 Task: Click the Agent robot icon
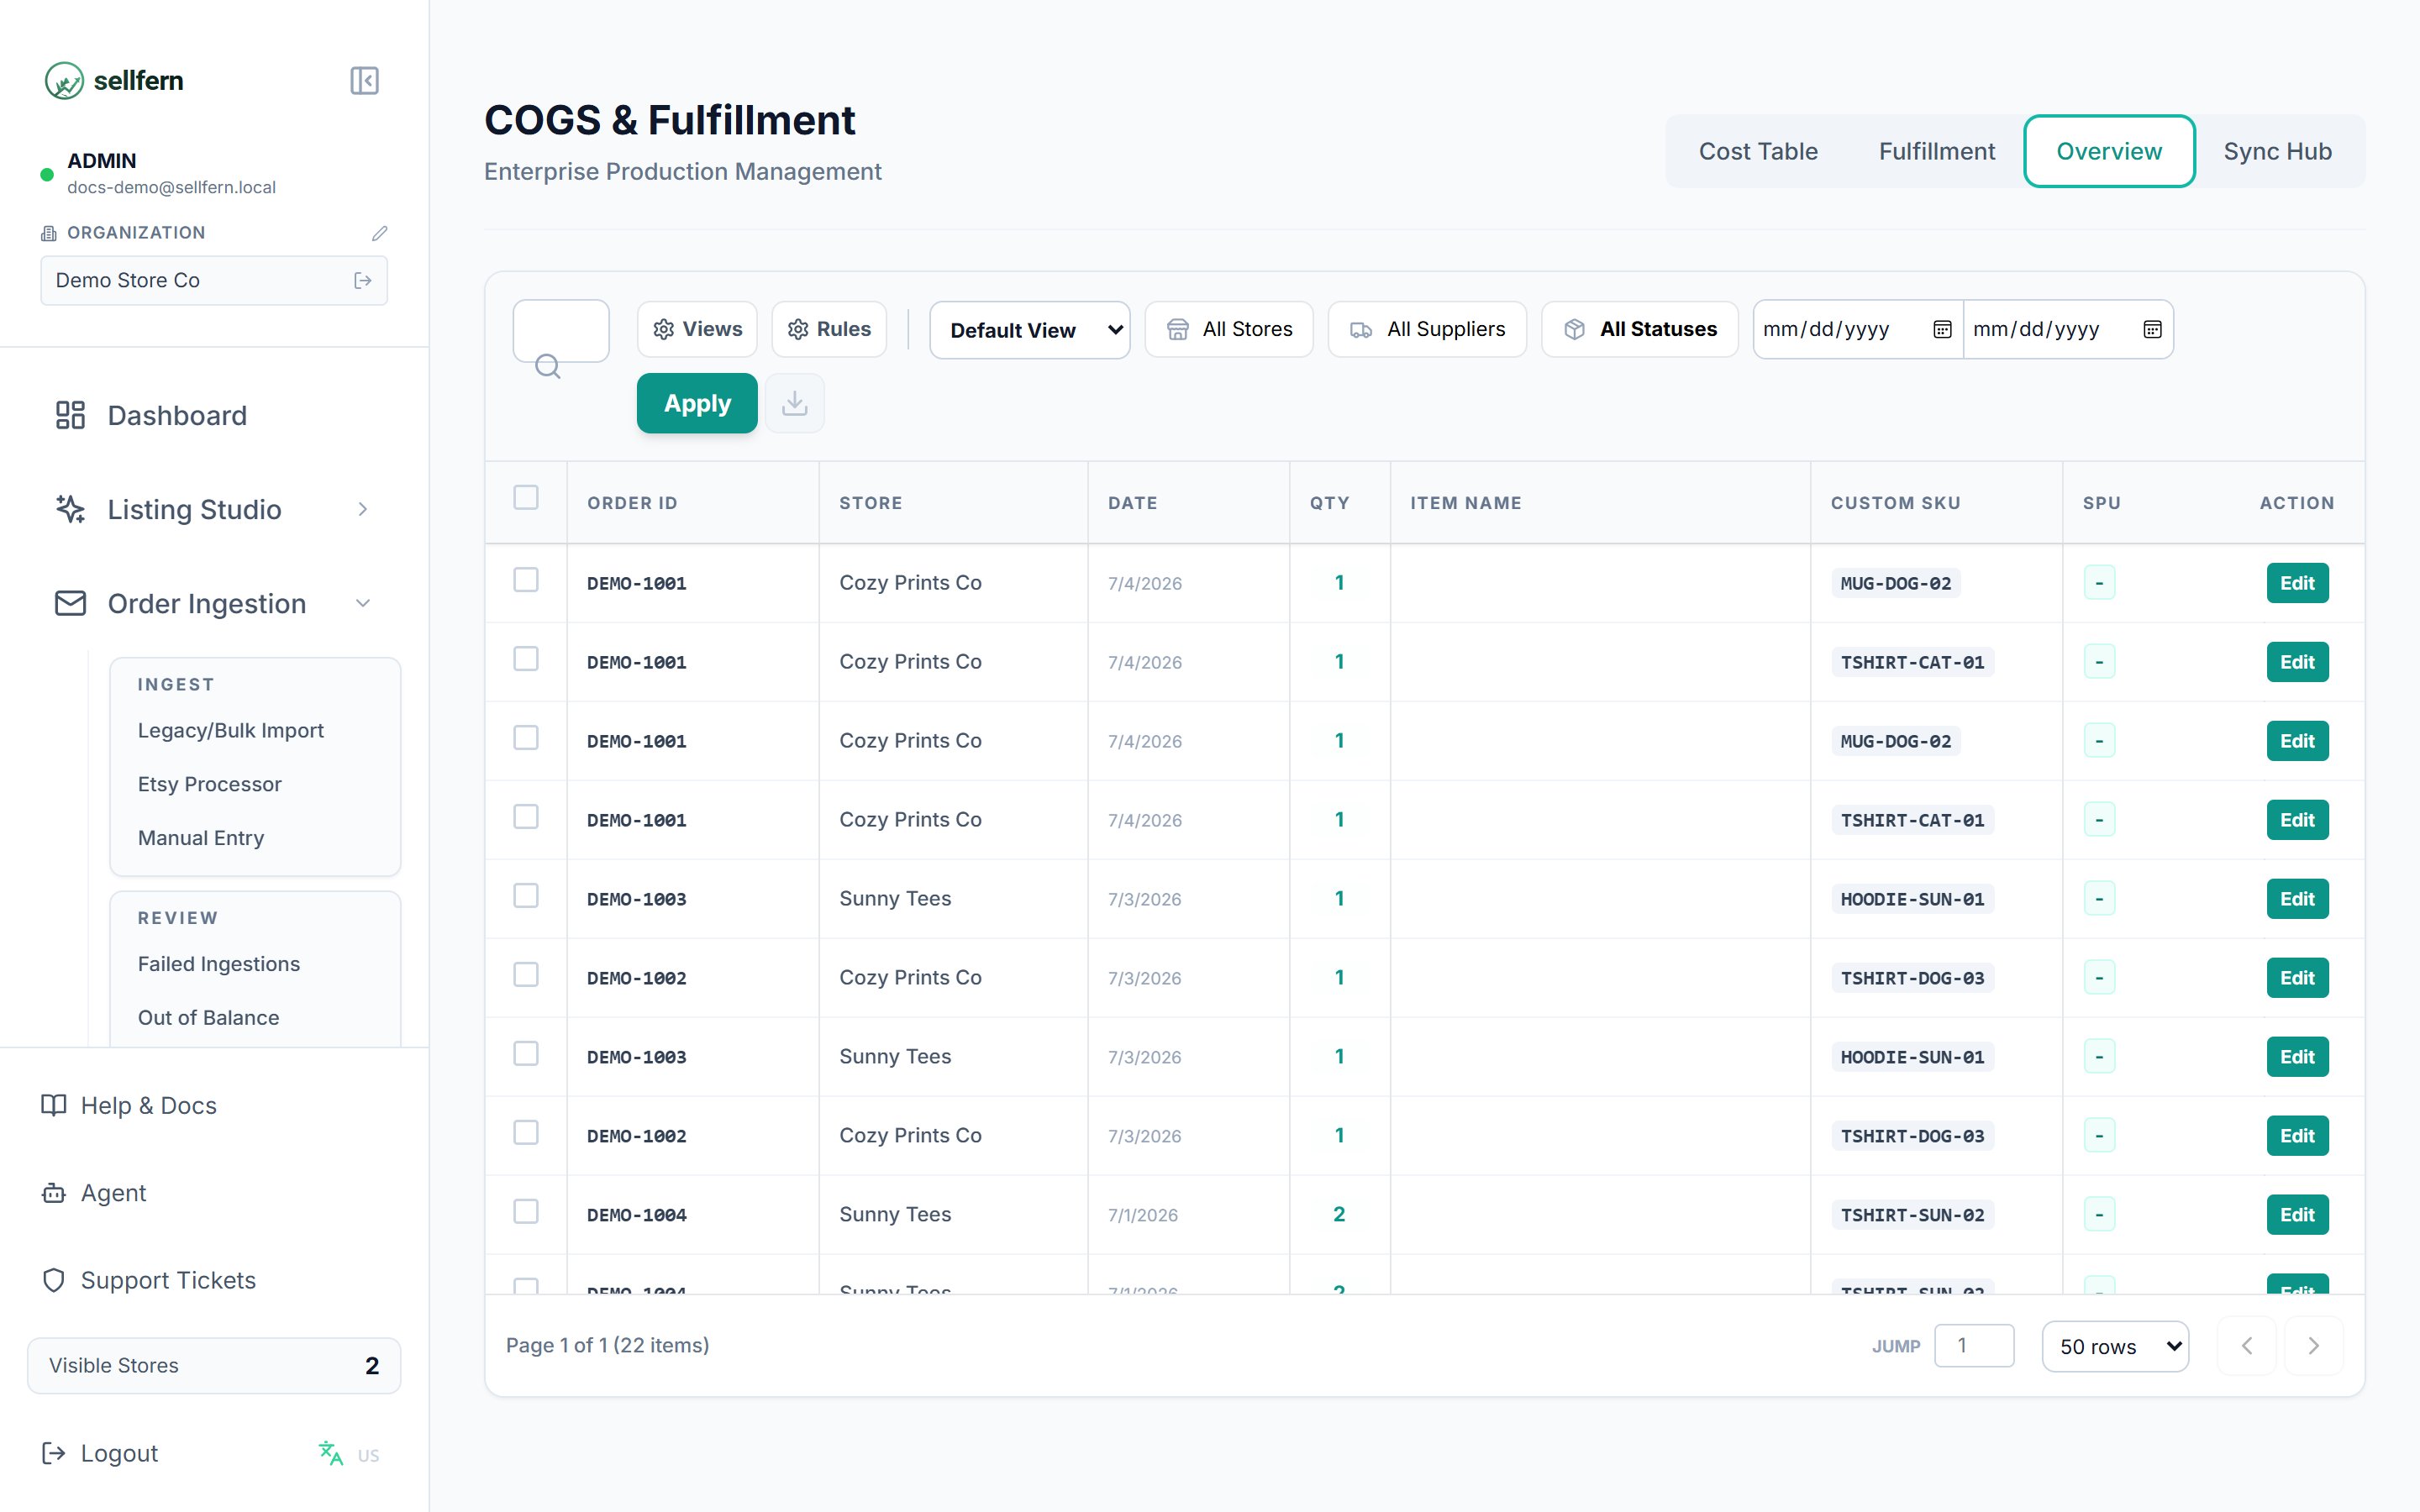(54, 1193)
